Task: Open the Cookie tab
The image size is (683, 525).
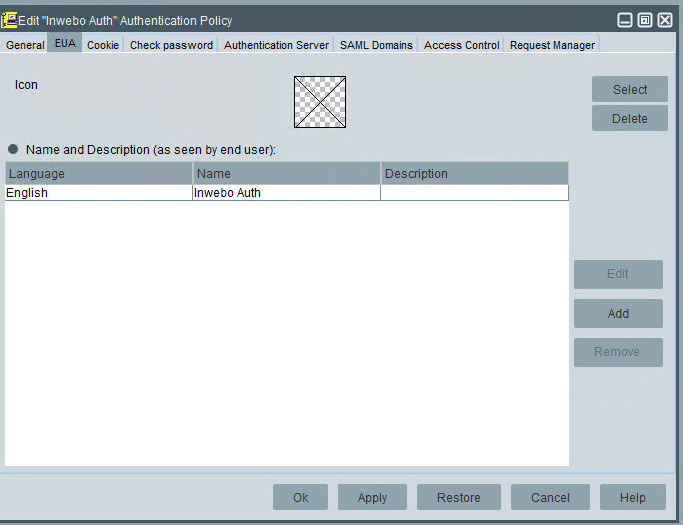Action: (x=103, y=45)
